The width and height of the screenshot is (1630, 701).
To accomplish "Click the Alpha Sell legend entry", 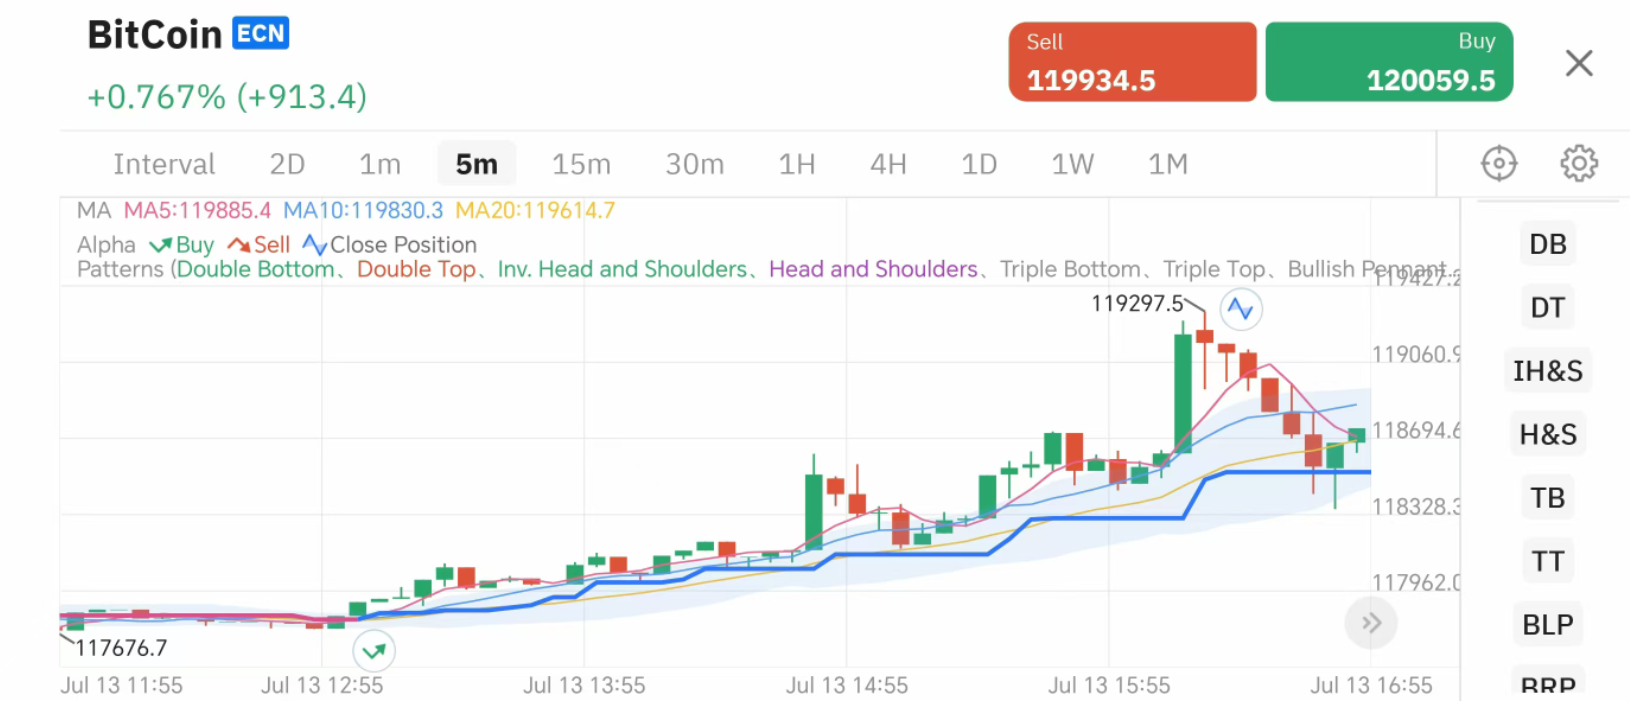I will (x=259, y=245).
